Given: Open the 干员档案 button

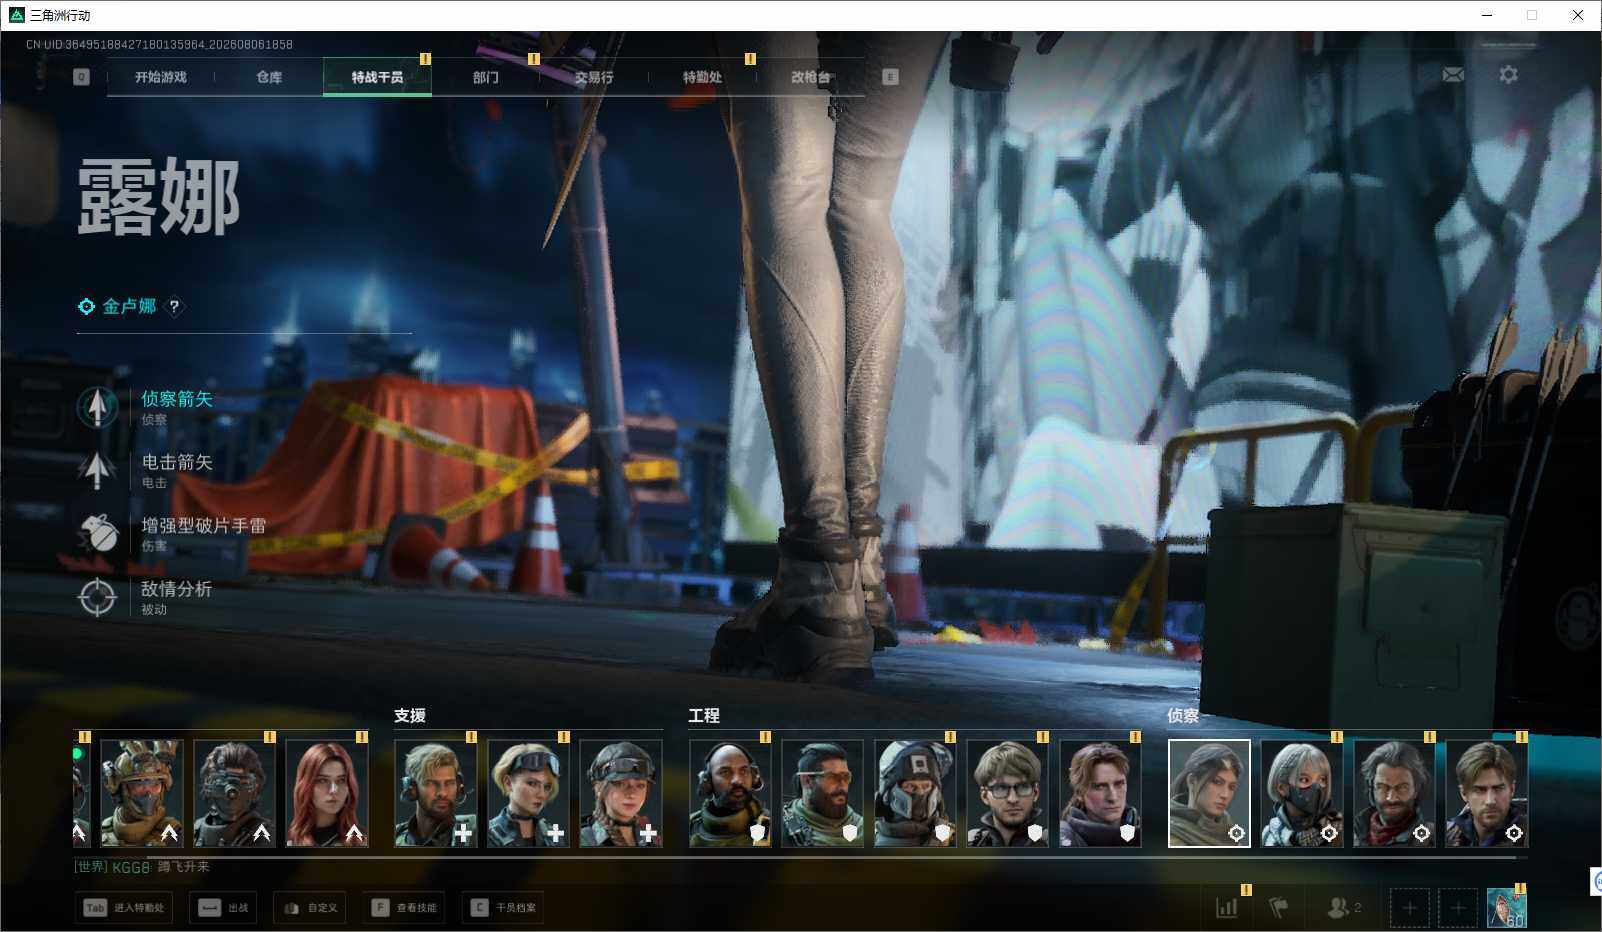Looking at the screenshot, I should [x=503, y=908].
